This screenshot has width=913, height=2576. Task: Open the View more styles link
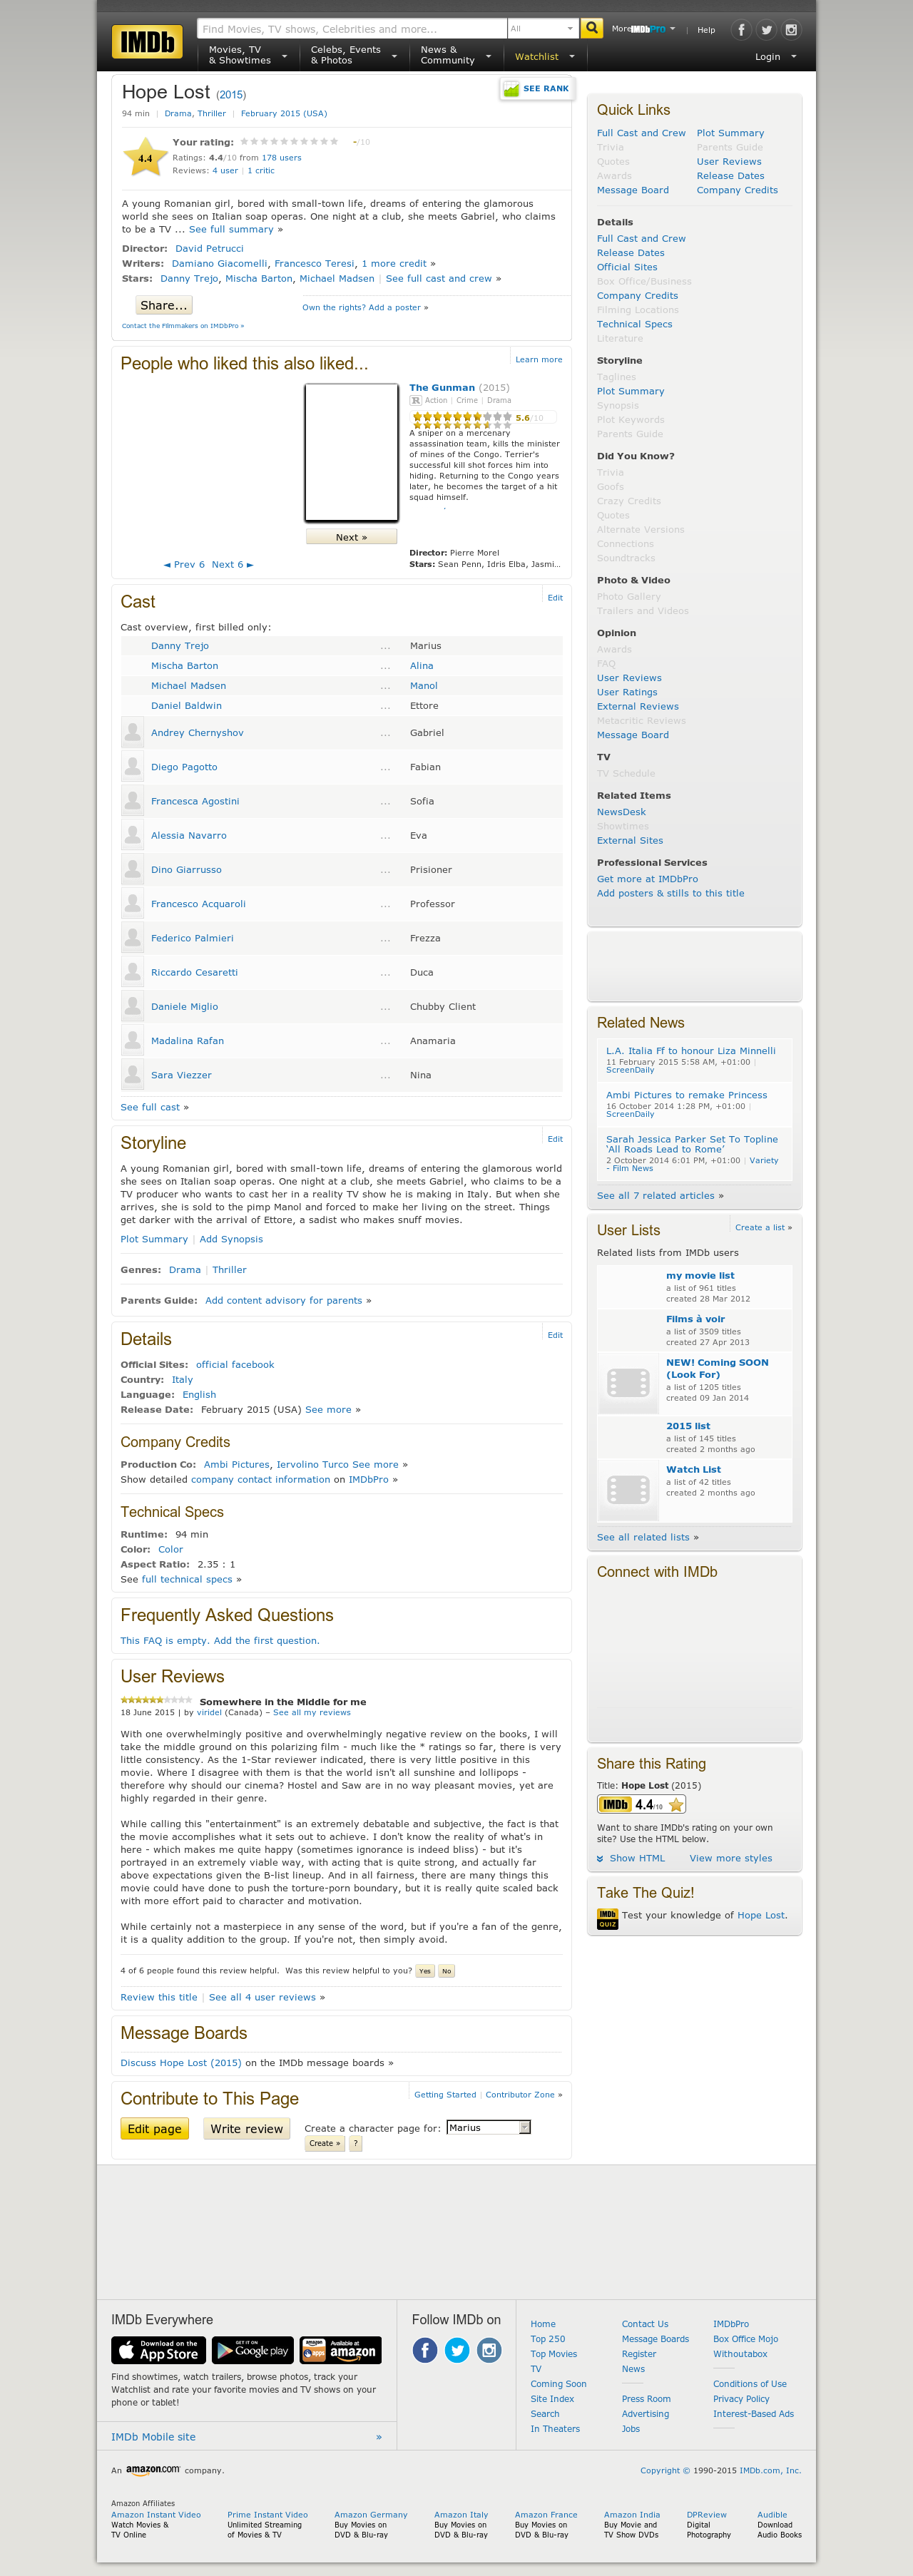(731, 1858)
